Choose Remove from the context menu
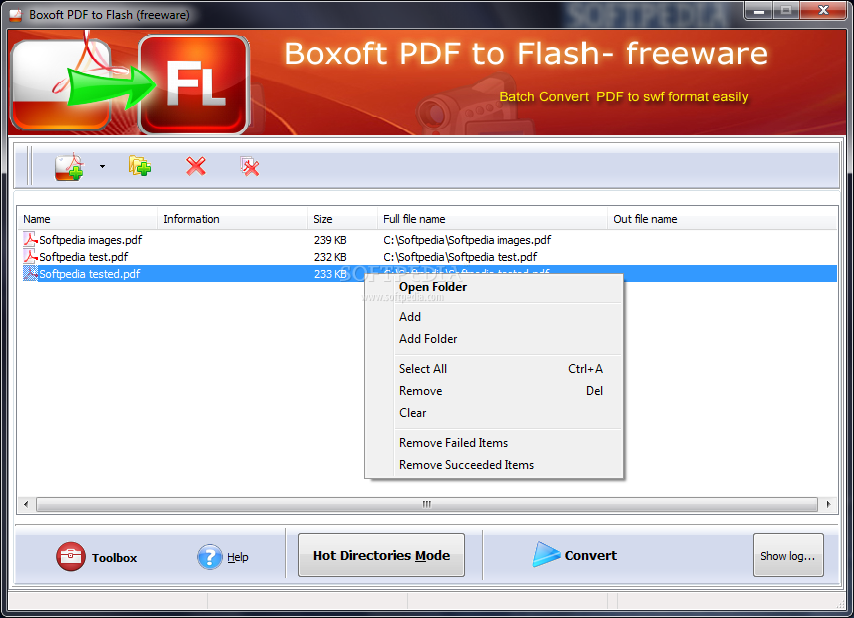 click(x=493, y=391)
